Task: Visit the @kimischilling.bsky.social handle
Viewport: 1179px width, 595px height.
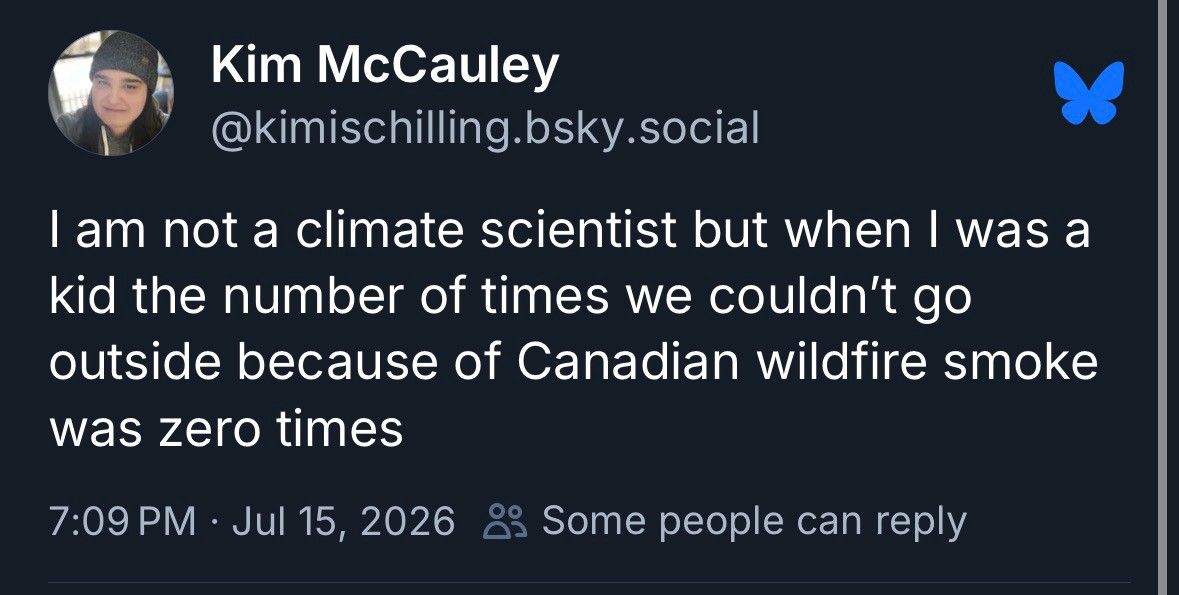Action: pyautogui.click(x=485, y=128)
